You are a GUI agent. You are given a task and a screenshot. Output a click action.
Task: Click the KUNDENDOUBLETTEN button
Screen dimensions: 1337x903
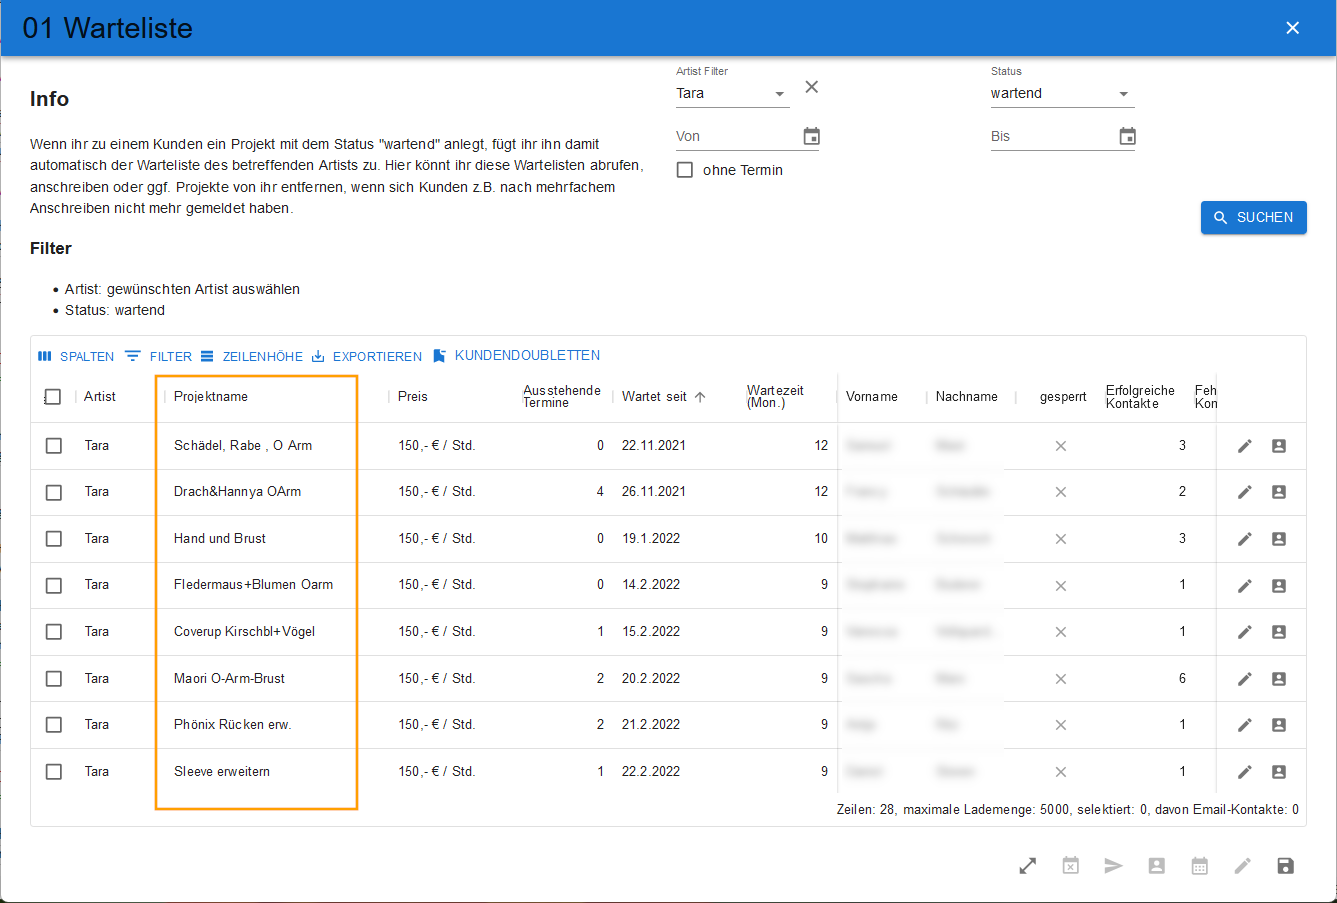coord(516,356)
